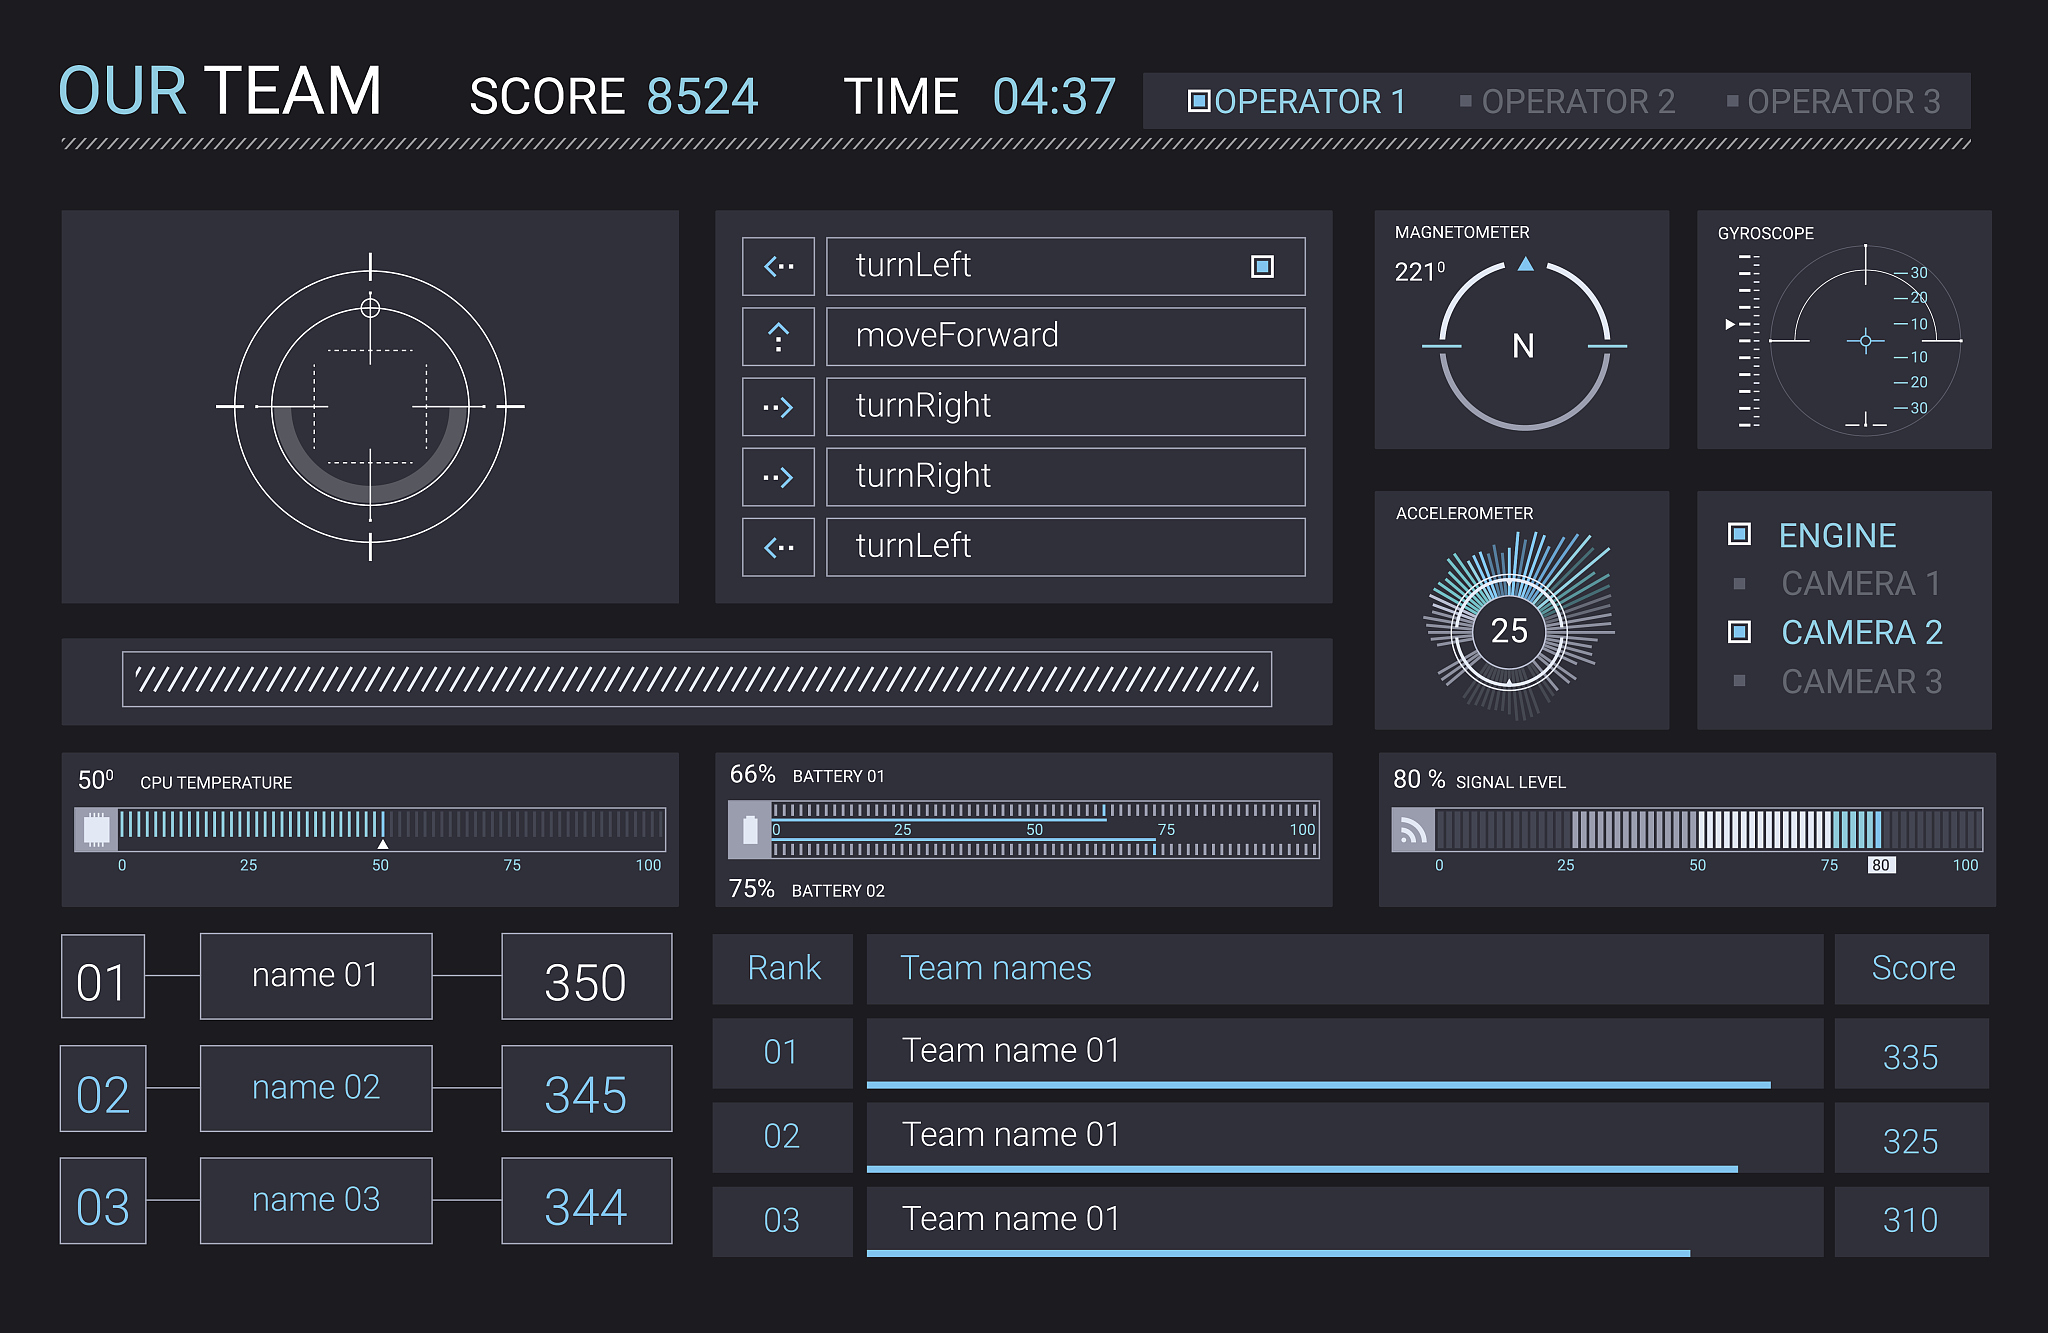Click the CPU chip icon
The height and width of the screenshot is (1333, 2048).
(96, 829)
